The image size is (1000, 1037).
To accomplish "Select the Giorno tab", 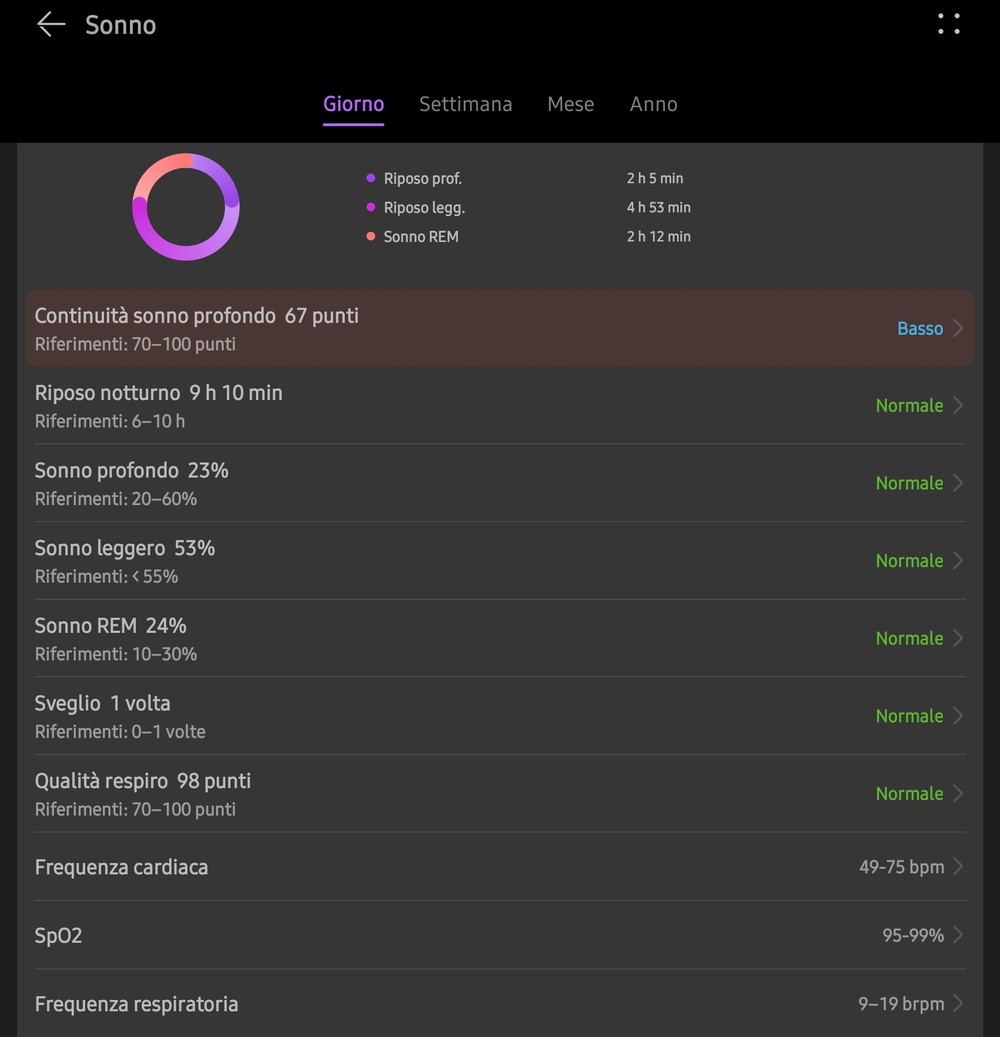I will coord(353,104).
